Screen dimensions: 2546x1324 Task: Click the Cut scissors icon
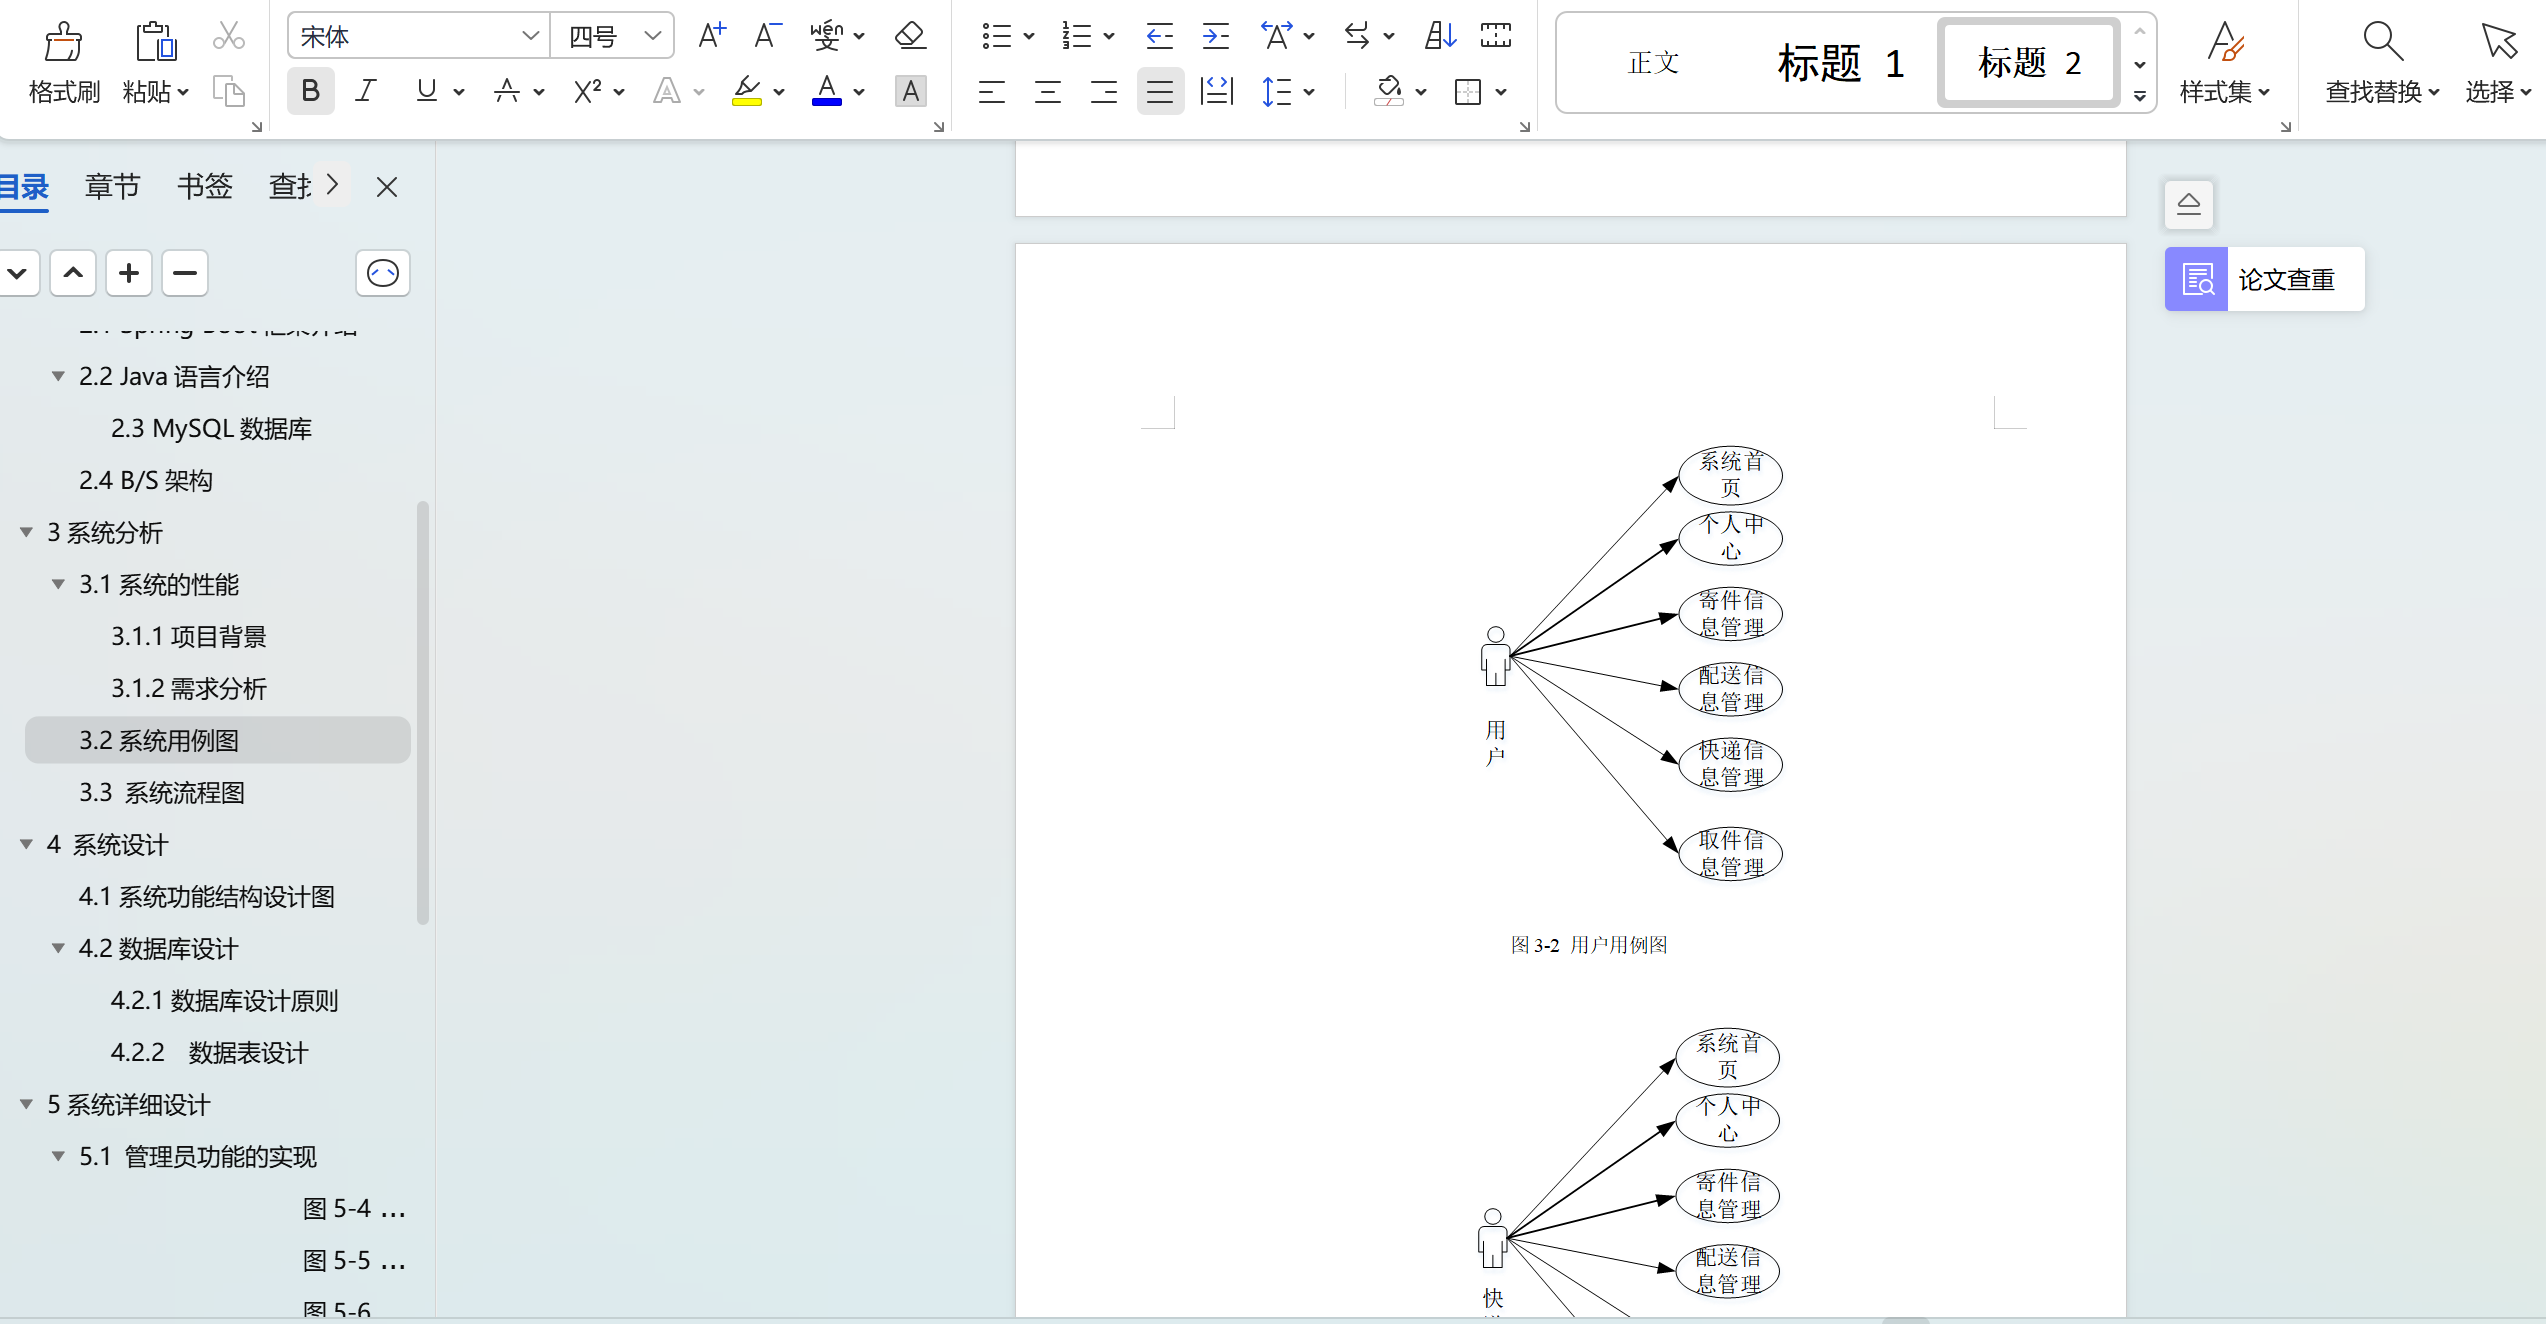[229, 36]
